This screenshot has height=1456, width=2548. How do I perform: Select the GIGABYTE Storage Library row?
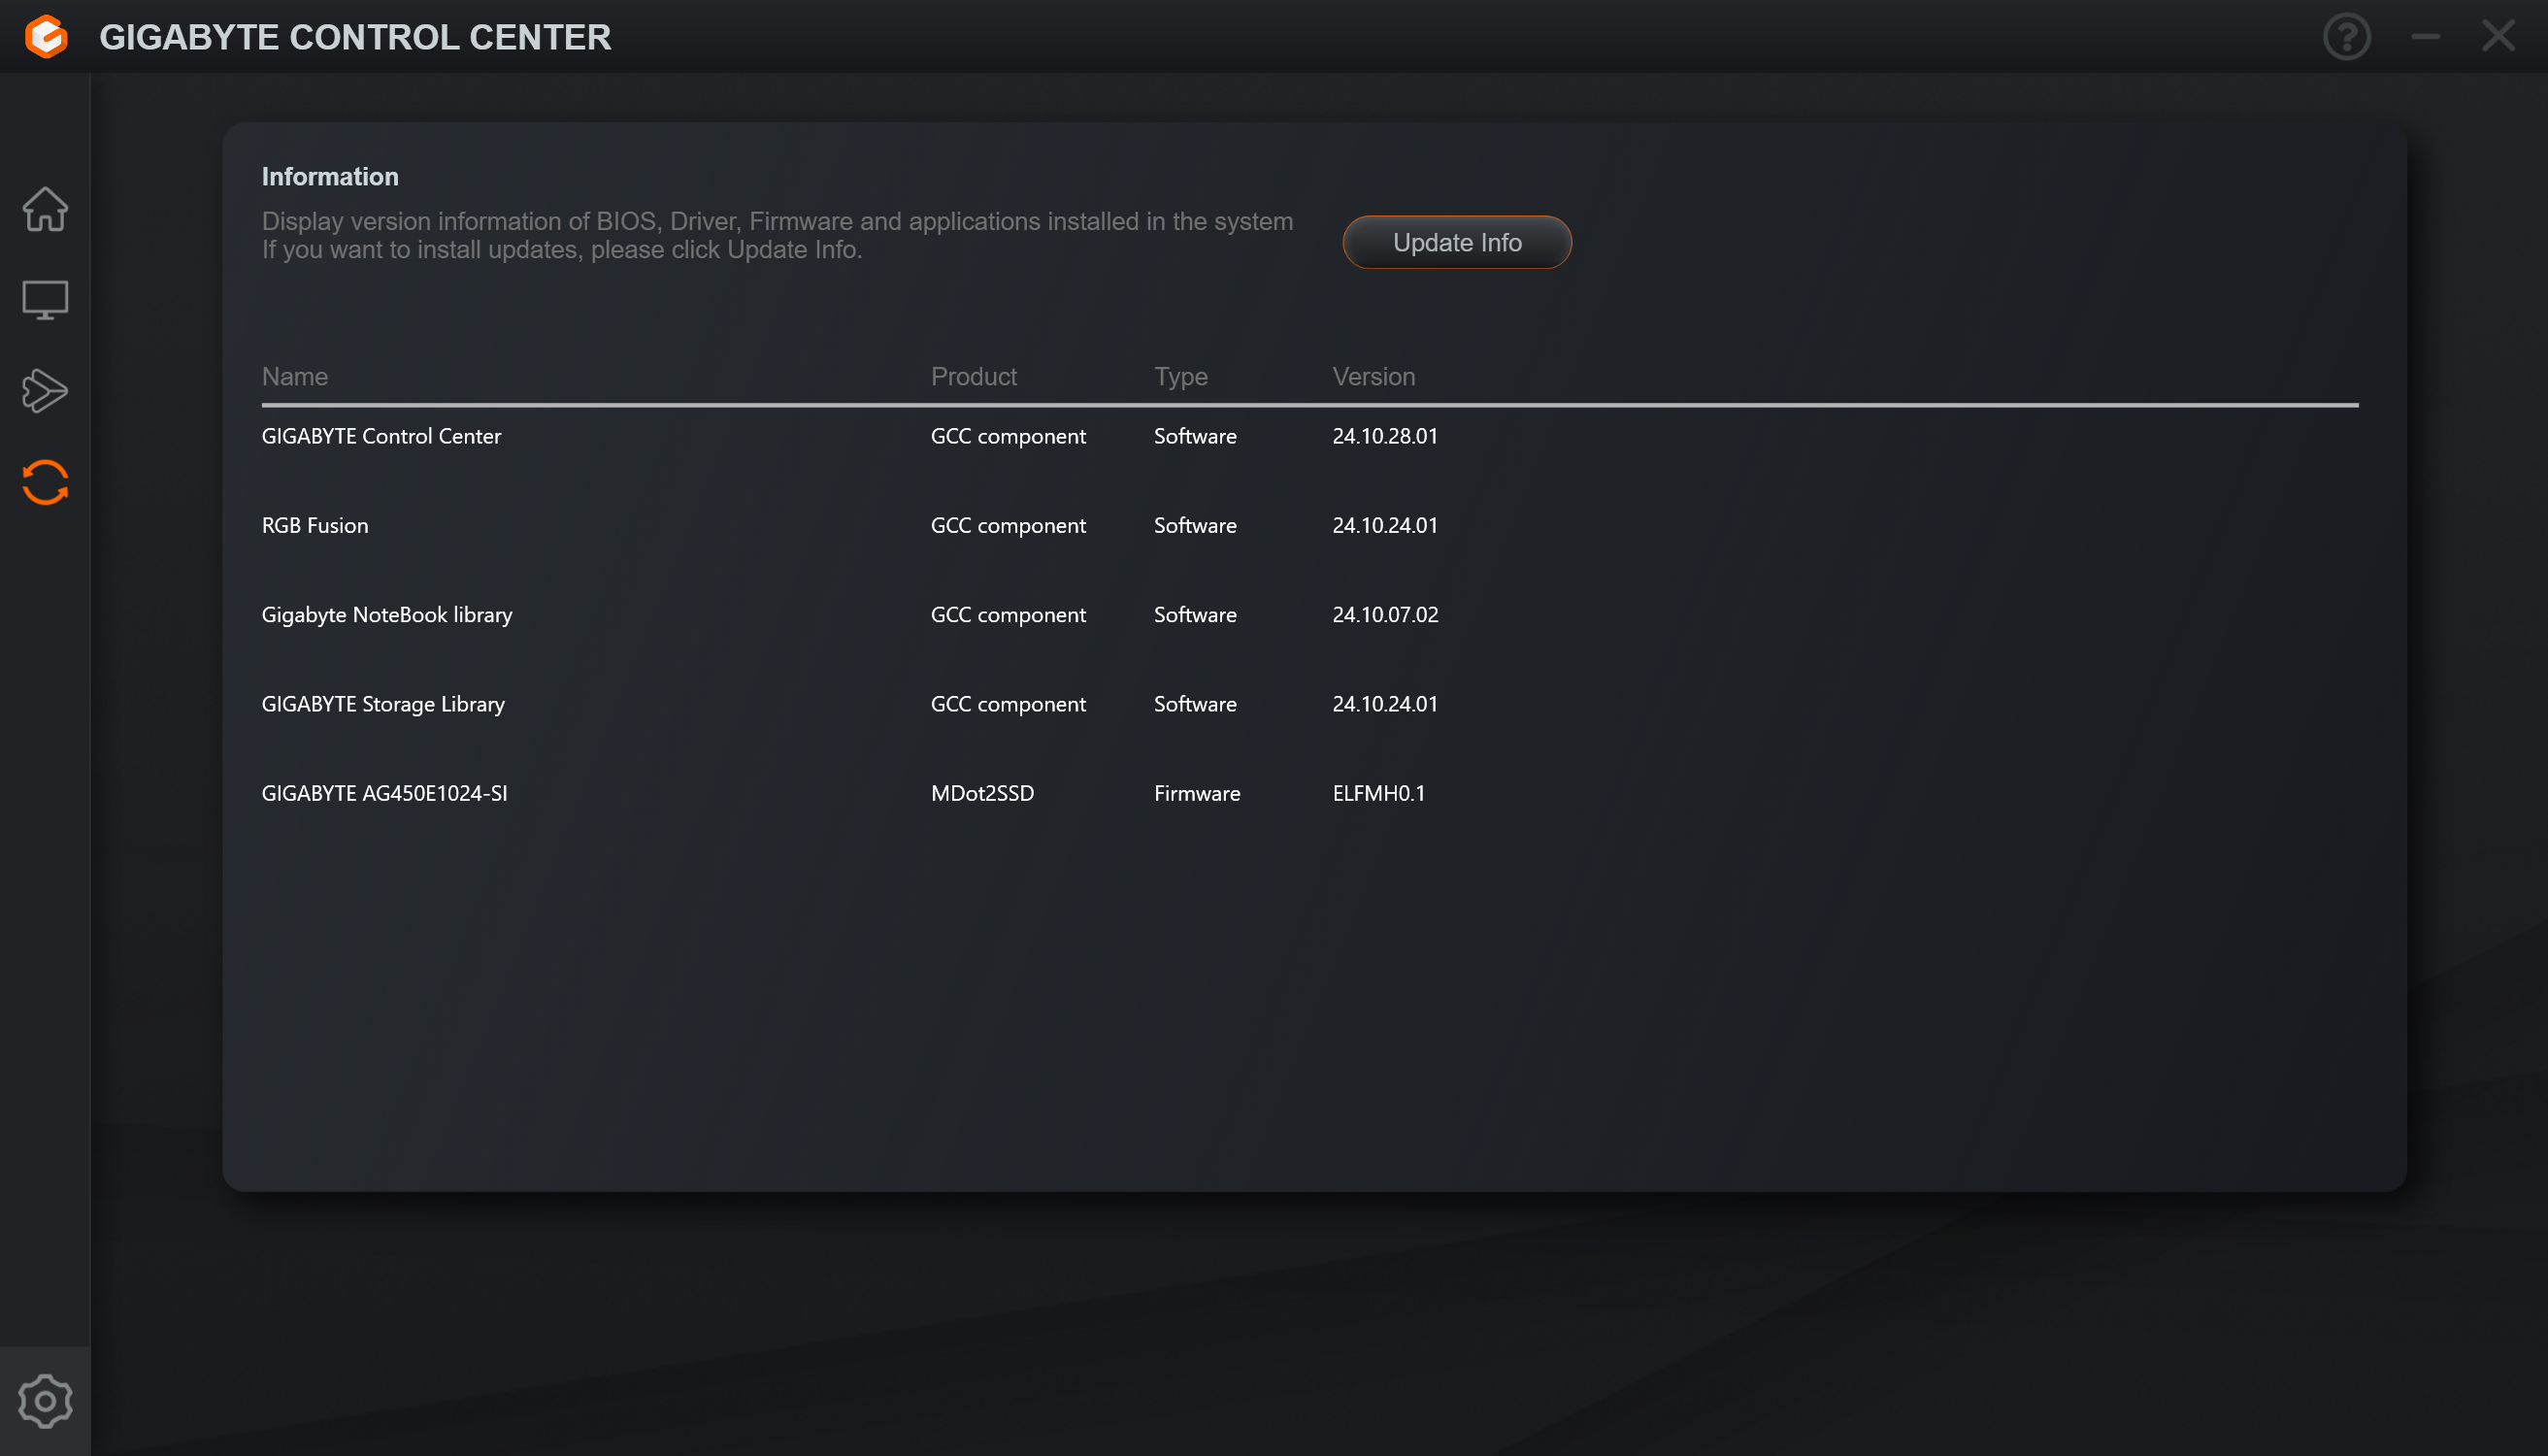point(383,704)
